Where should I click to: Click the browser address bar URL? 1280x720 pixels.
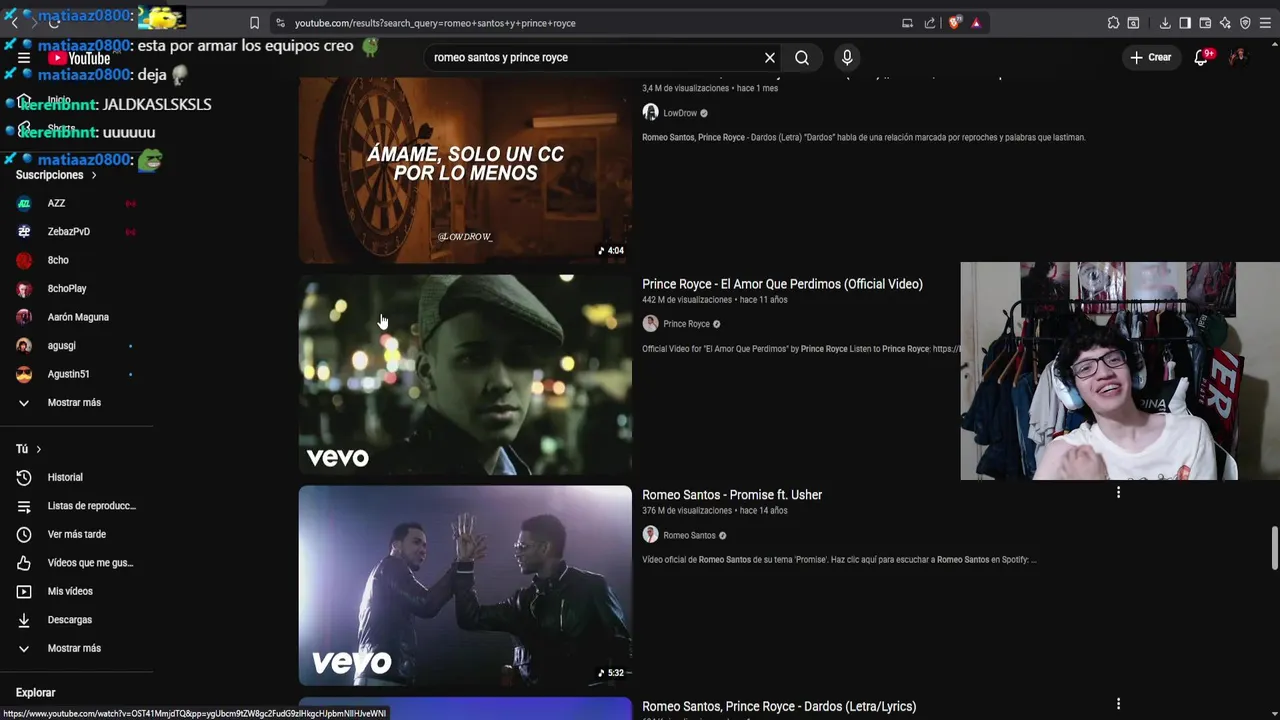[435, 23]
